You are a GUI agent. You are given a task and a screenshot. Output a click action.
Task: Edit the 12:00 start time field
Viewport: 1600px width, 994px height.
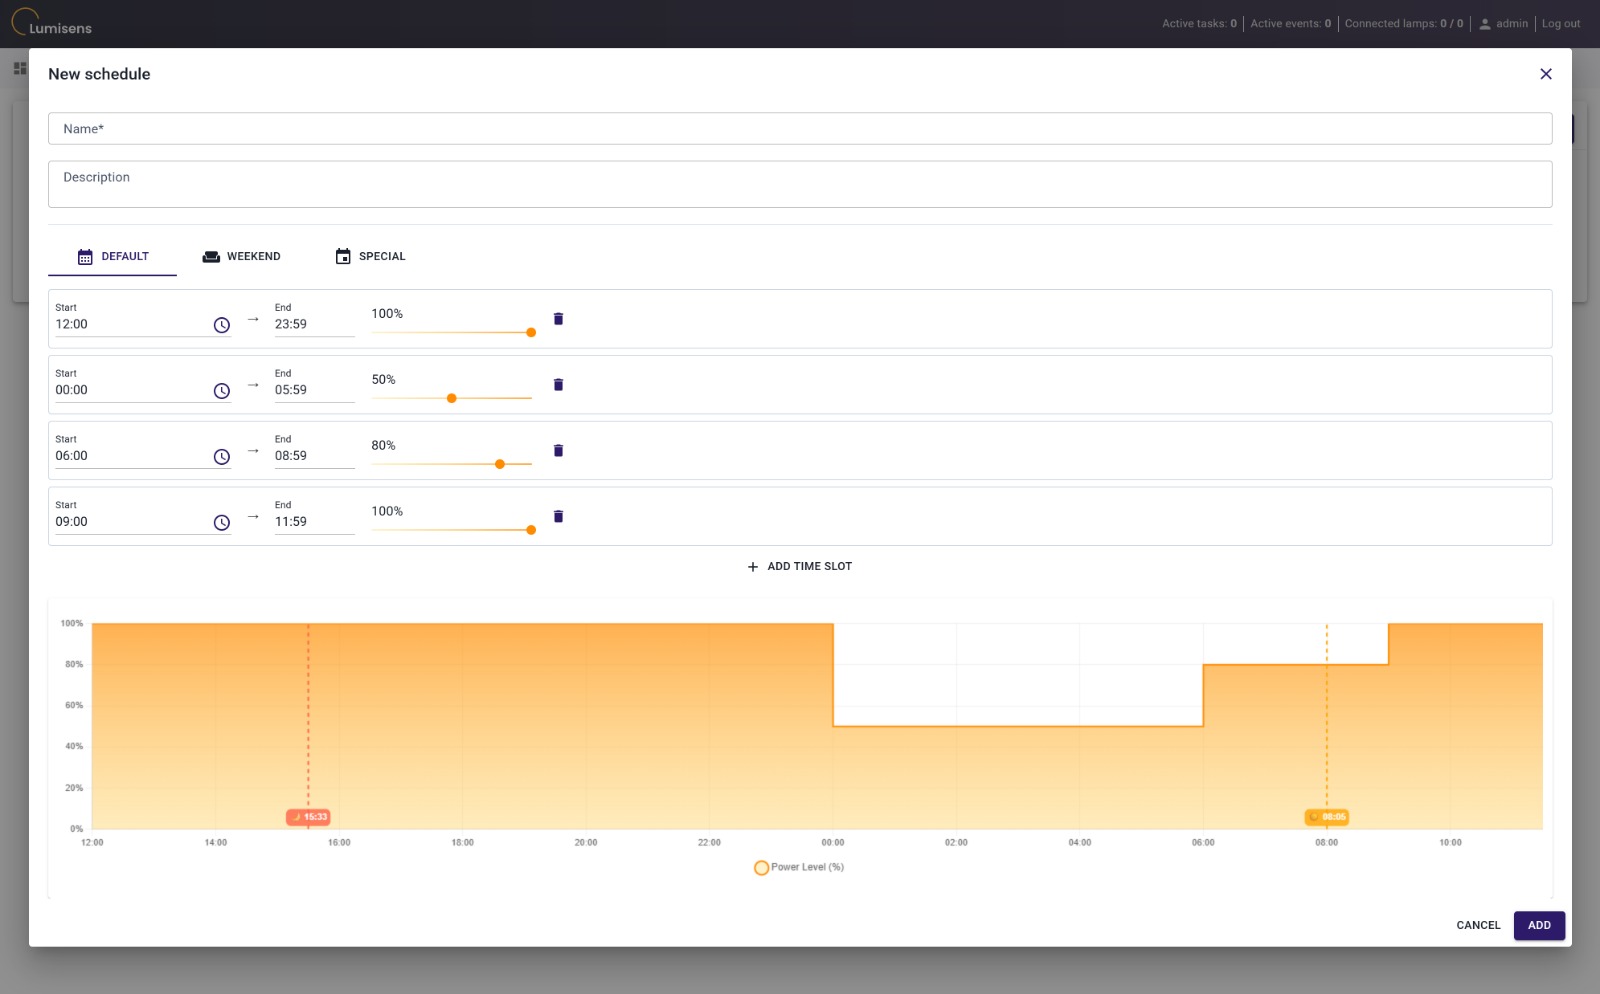(x=130, y=325)
